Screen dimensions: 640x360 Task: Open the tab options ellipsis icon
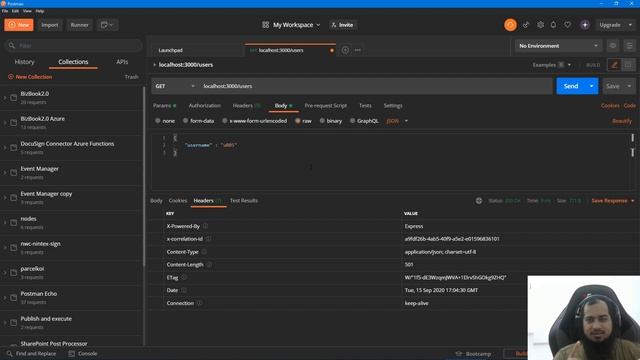pyautogui.click(x=358, y=50)
